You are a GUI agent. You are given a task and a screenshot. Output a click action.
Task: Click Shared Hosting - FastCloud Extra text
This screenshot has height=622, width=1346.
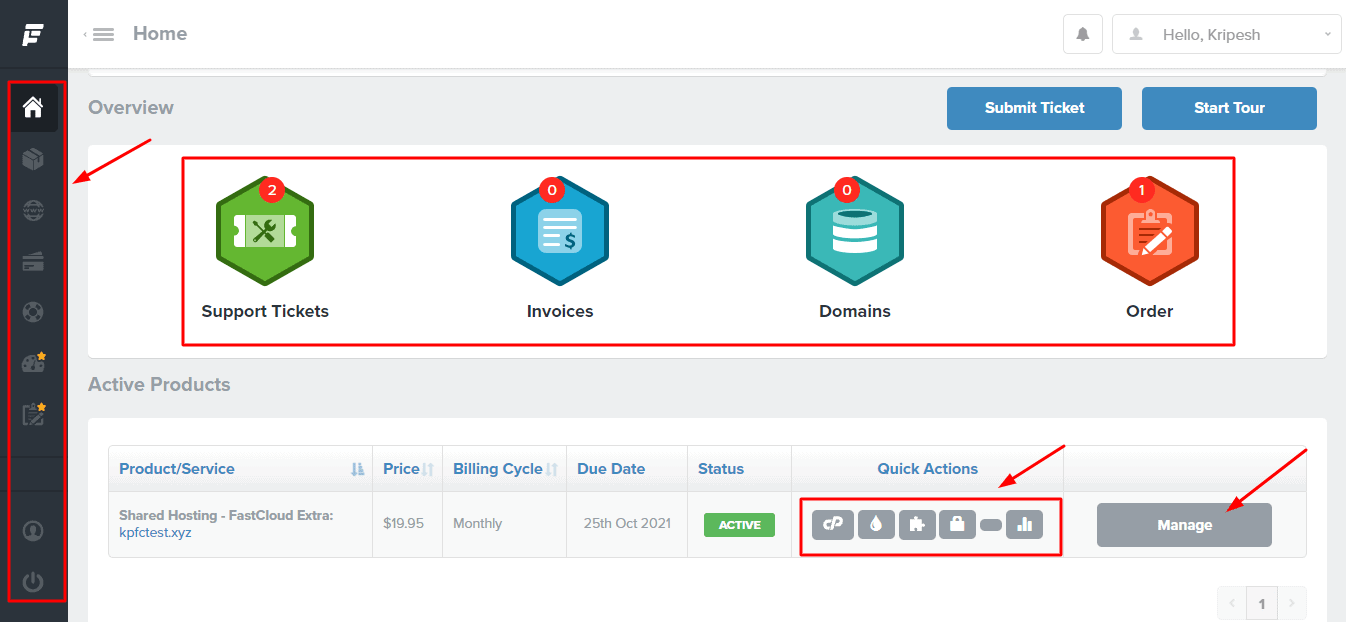pos(226,515)
